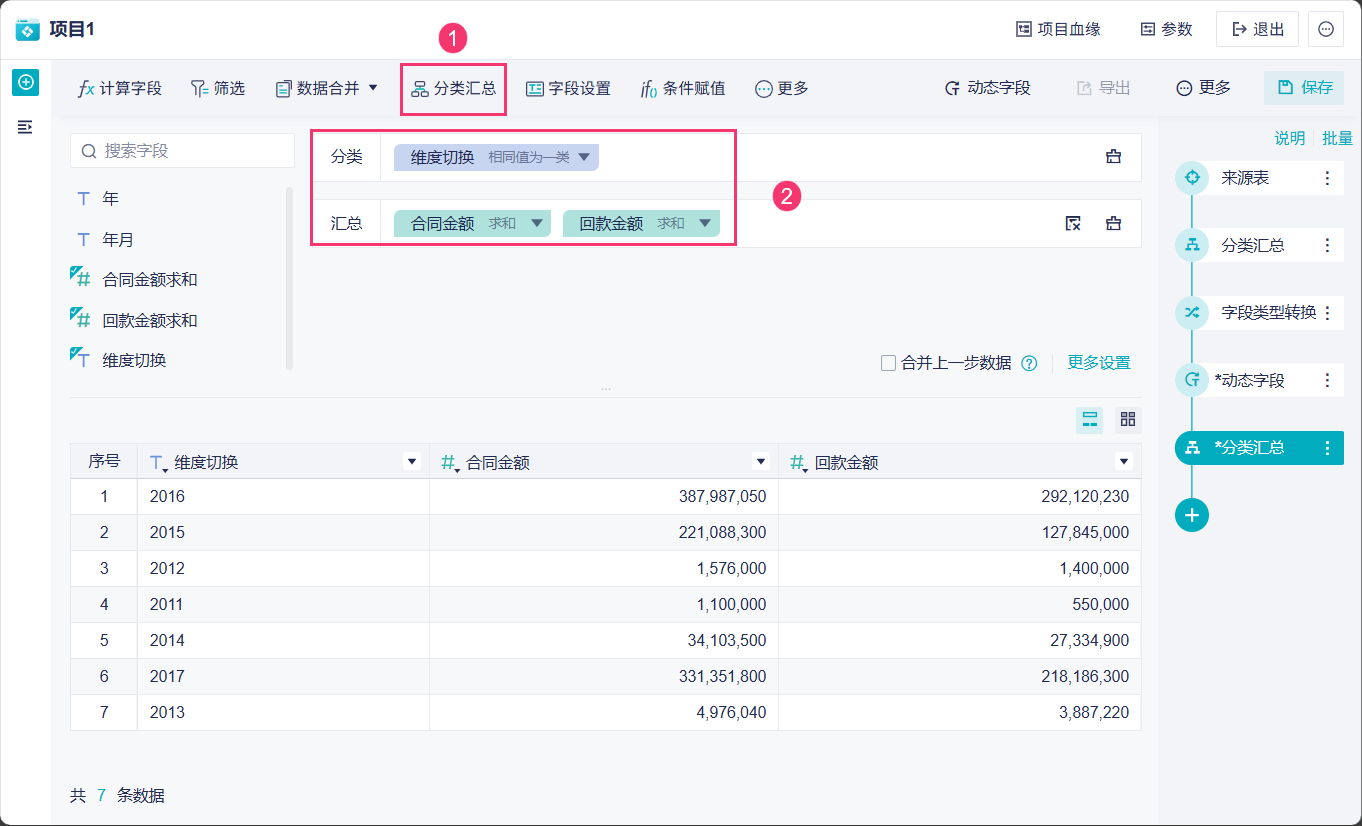This screenshot has width=1362, height=826.
Task: Open the 更多设置 link
Action: [x=1098, y=363]
